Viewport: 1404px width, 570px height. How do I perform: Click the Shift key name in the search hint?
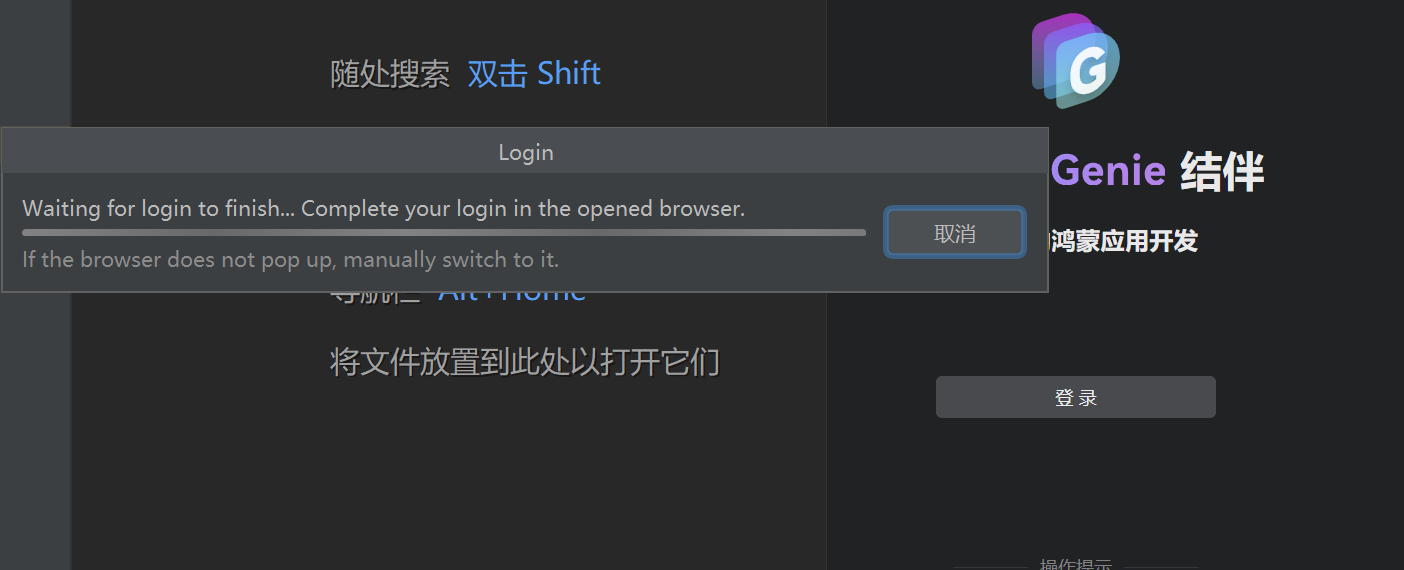569,74
